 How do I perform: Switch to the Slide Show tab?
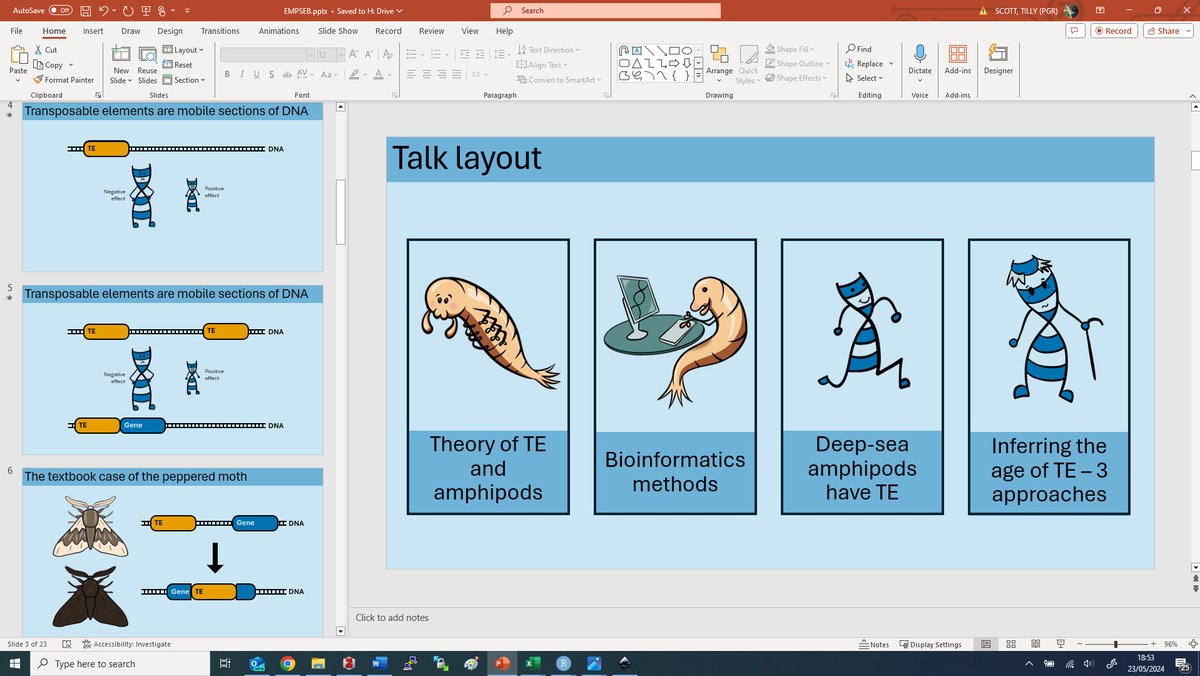(x=338, y=31)
